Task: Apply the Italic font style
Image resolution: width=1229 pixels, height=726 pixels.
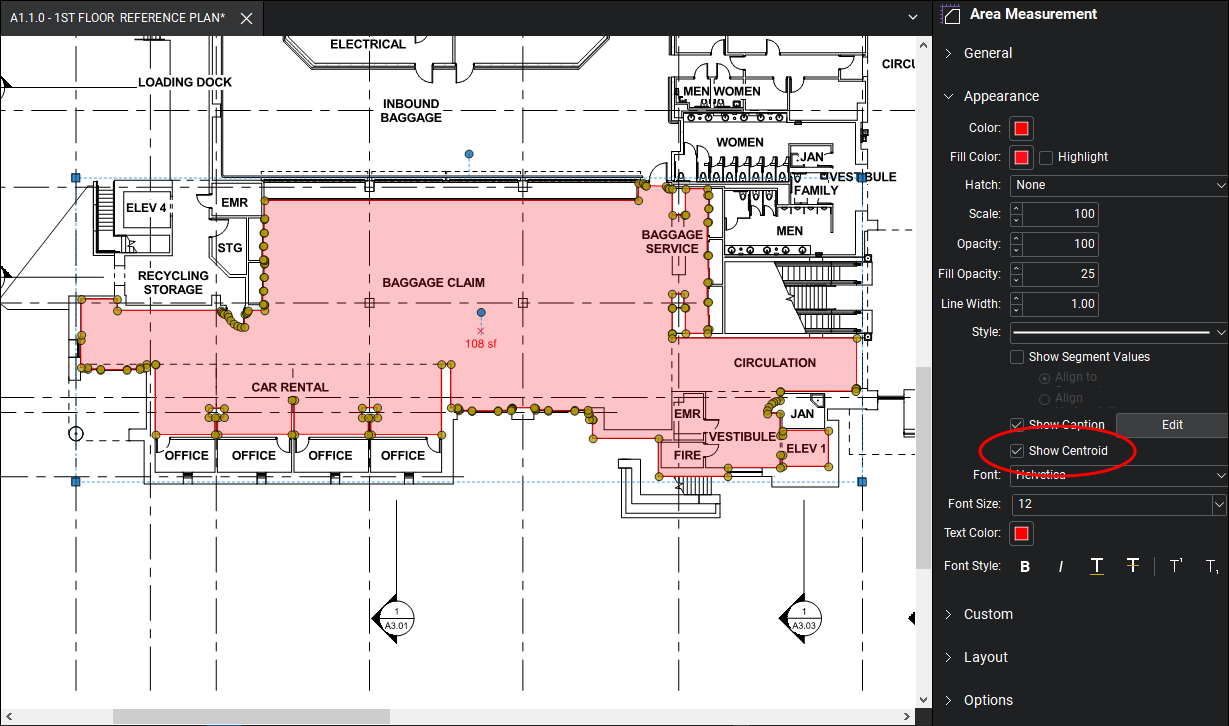Action: click(x=1061, y=567)
